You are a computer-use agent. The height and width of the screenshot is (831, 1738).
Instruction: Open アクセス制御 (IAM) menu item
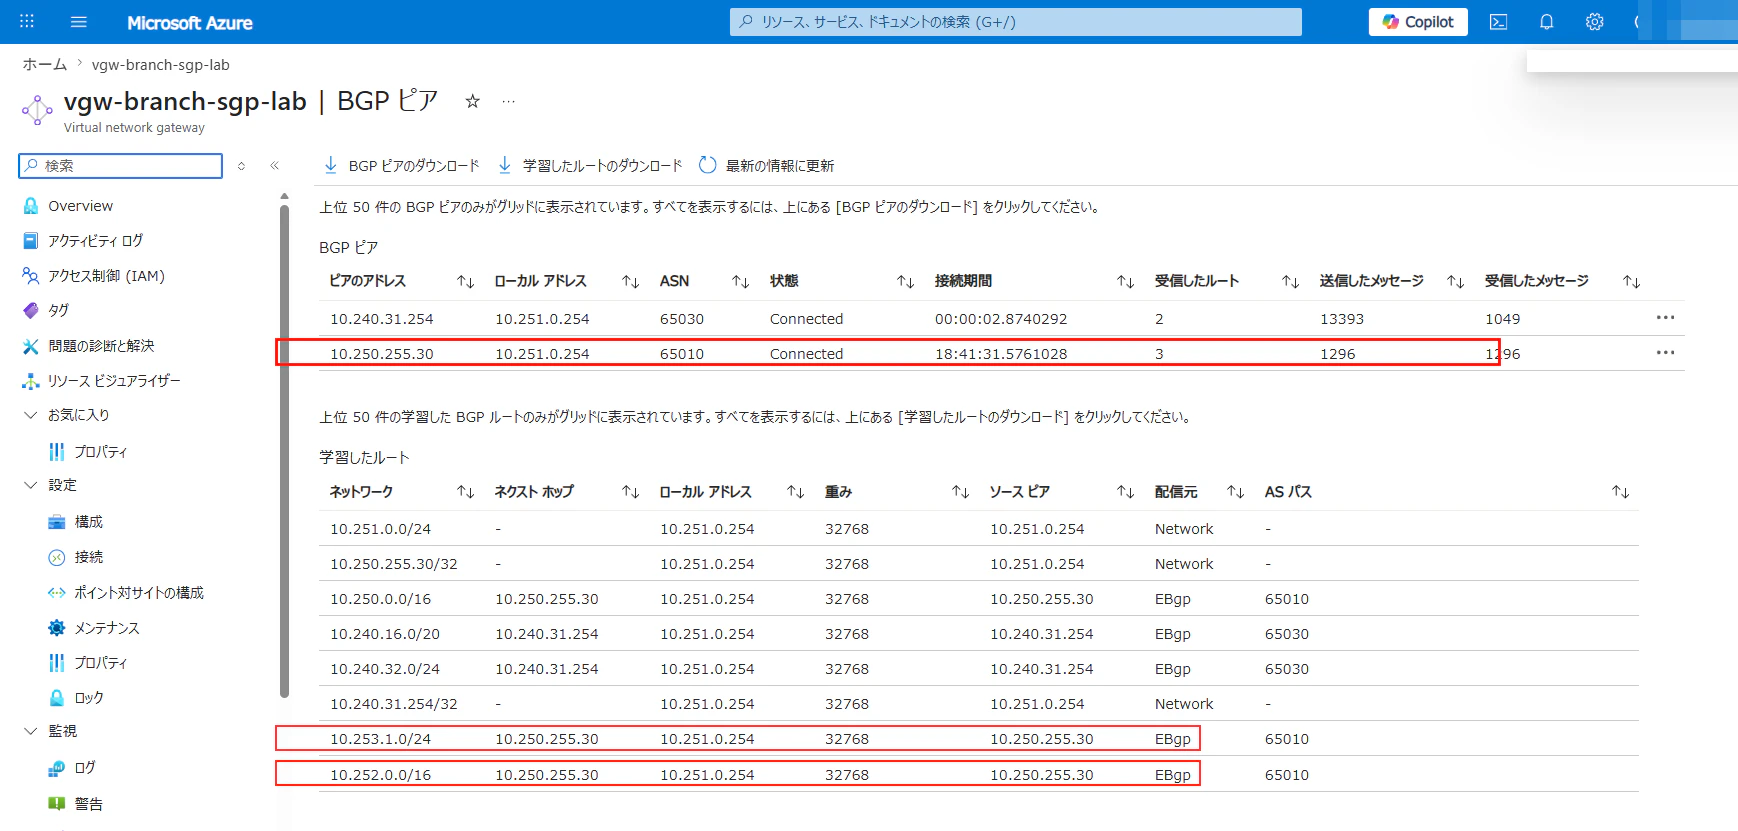coord(106,276)
